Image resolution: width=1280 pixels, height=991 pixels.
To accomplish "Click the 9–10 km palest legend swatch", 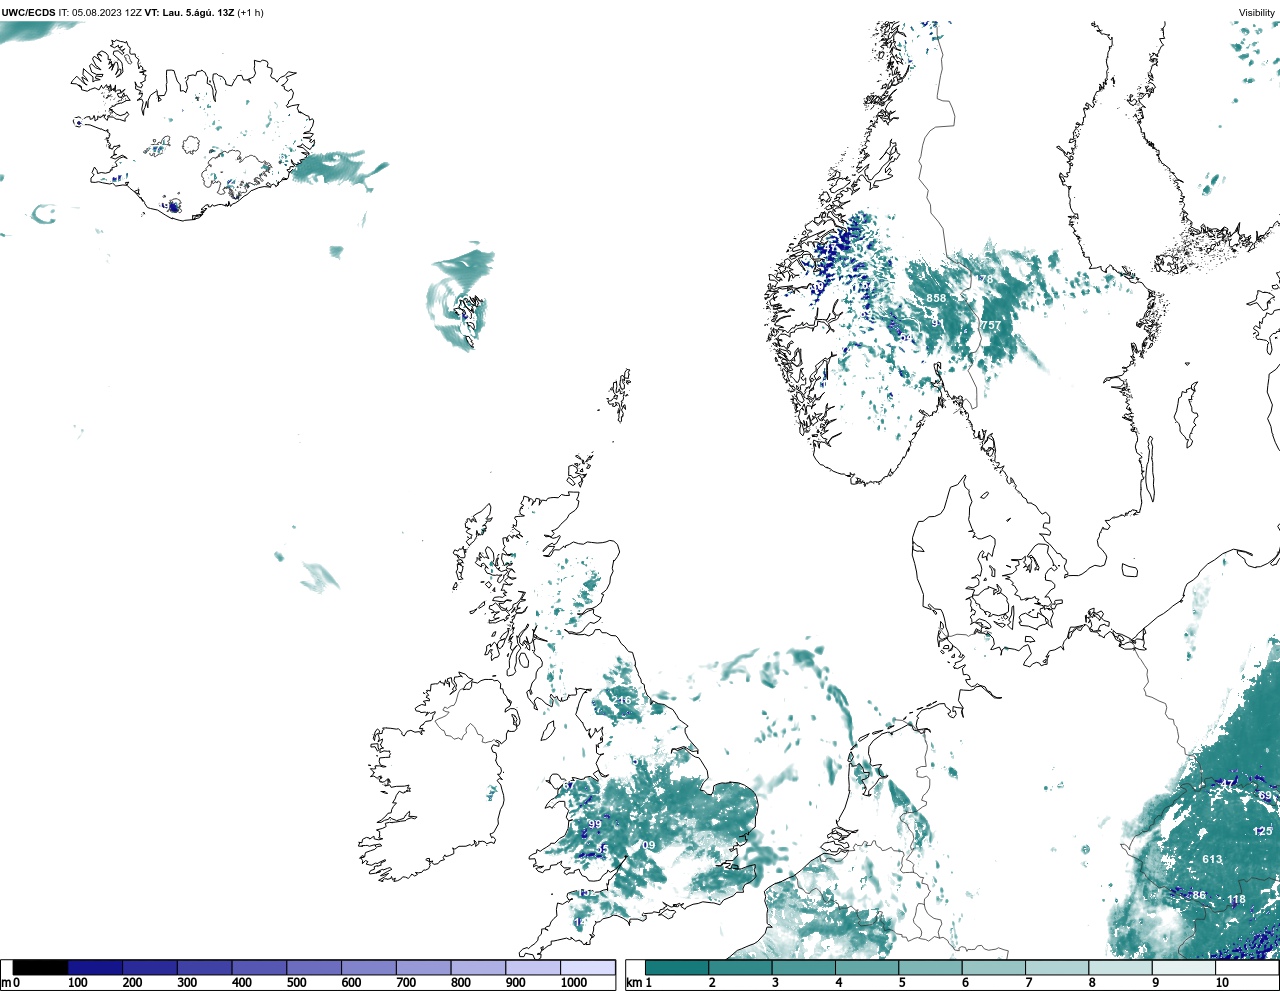I will [x=1183, y=967].
